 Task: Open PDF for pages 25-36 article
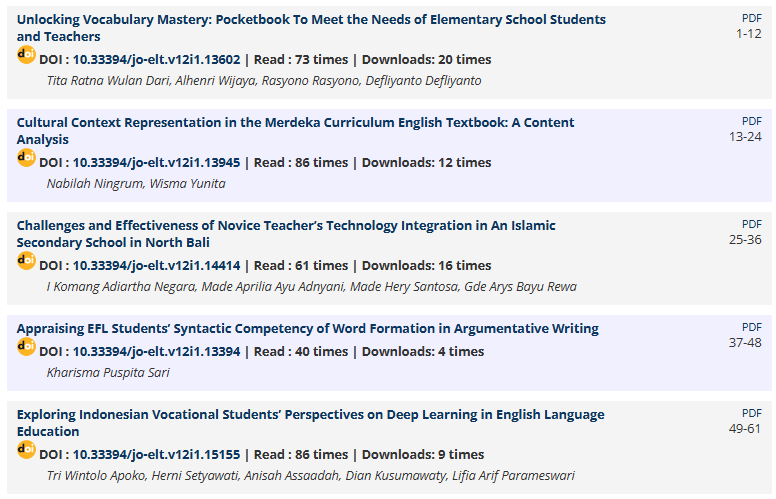pos(751,224)
